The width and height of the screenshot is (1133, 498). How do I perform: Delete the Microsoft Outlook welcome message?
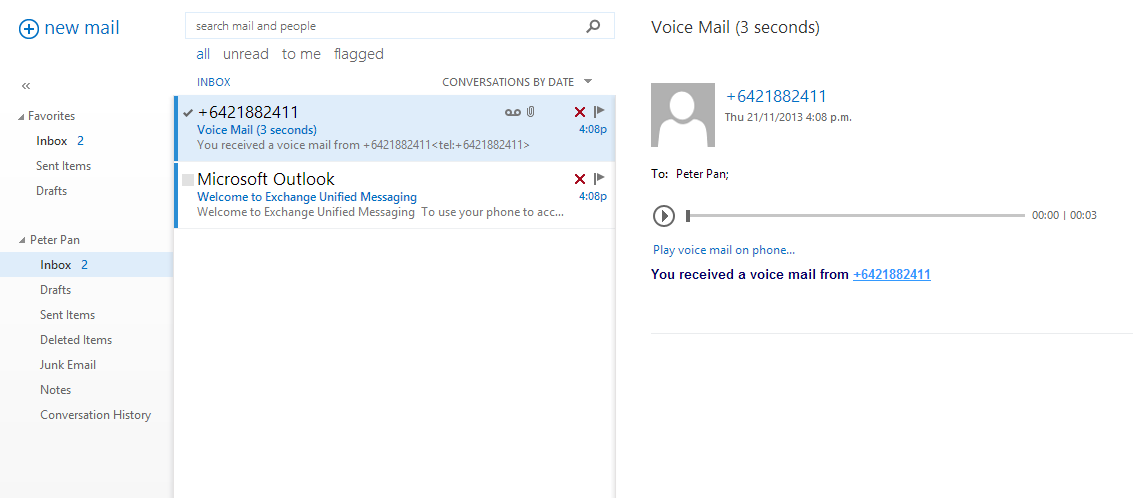click(x=580, y=179)
